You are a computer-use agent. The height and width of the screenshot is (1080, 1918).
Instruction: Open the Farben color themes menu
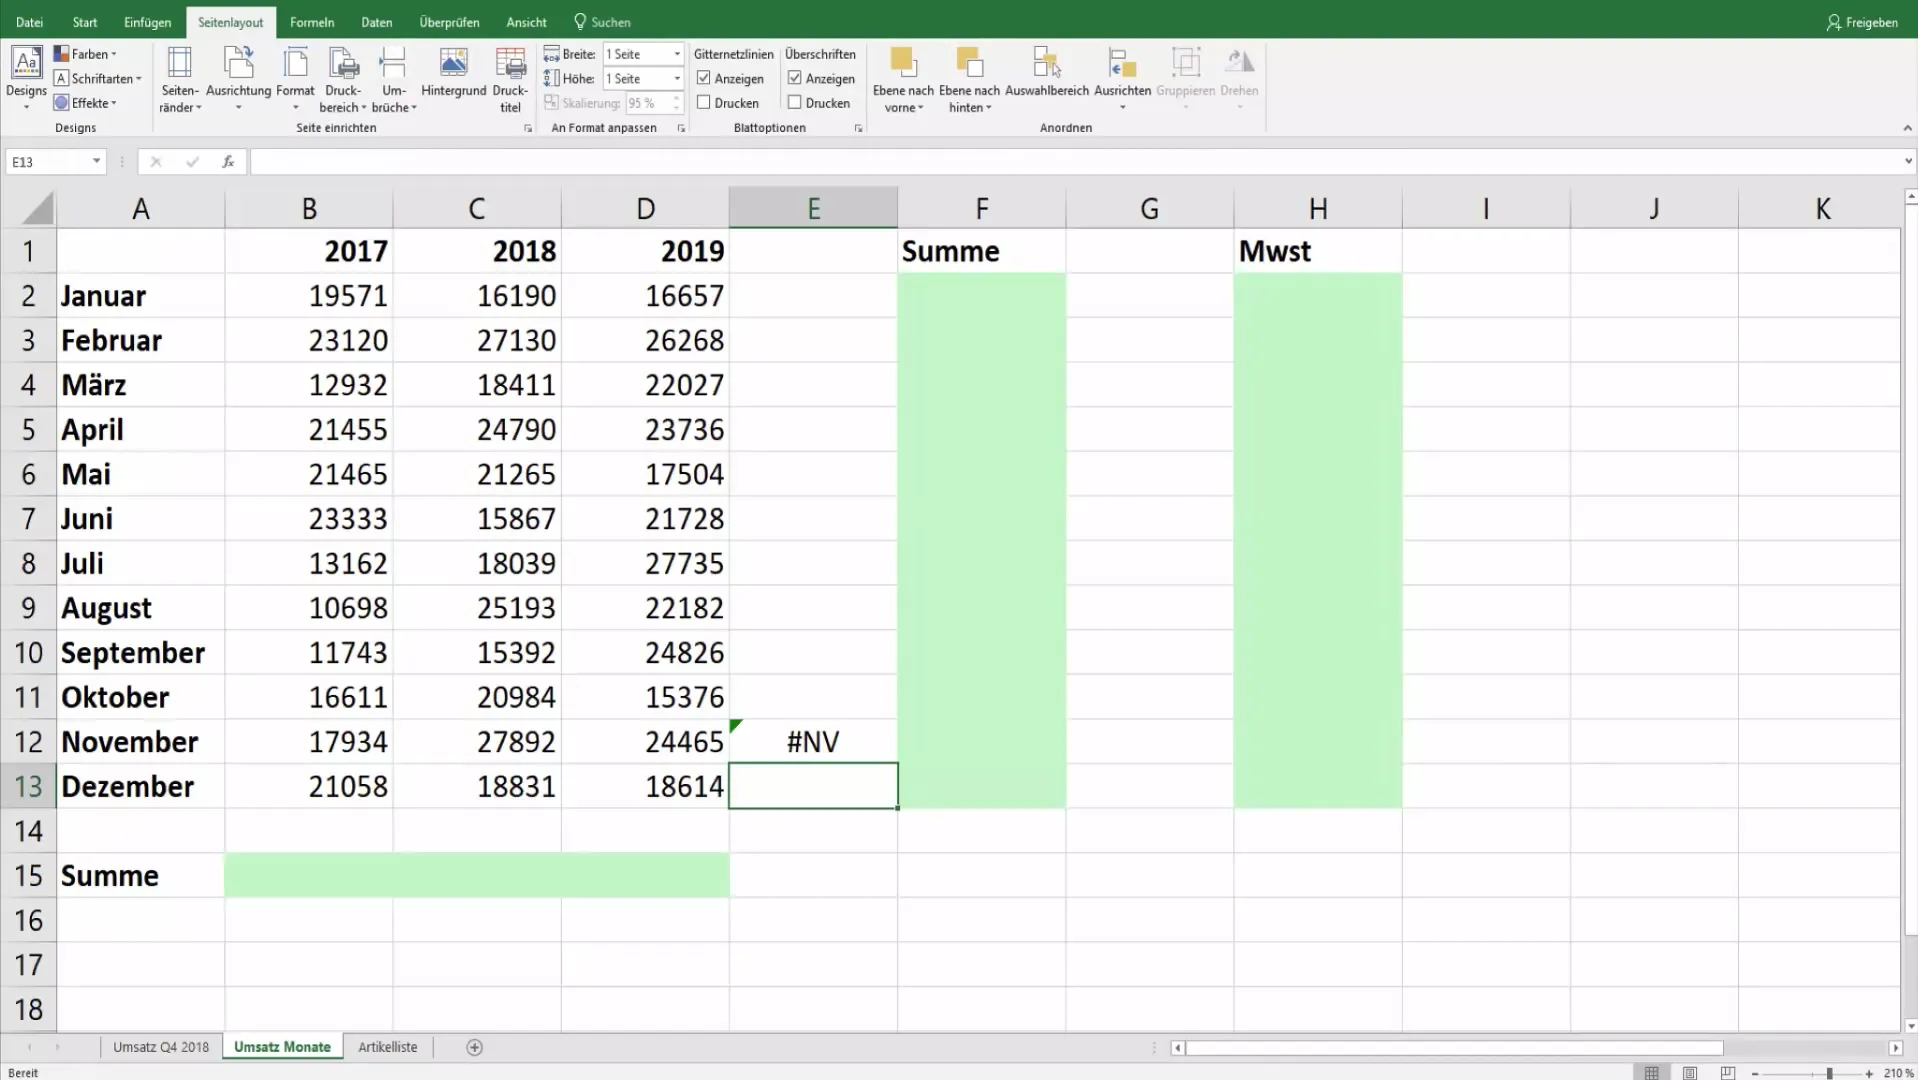pyautogui.click(x=85, y=54)
